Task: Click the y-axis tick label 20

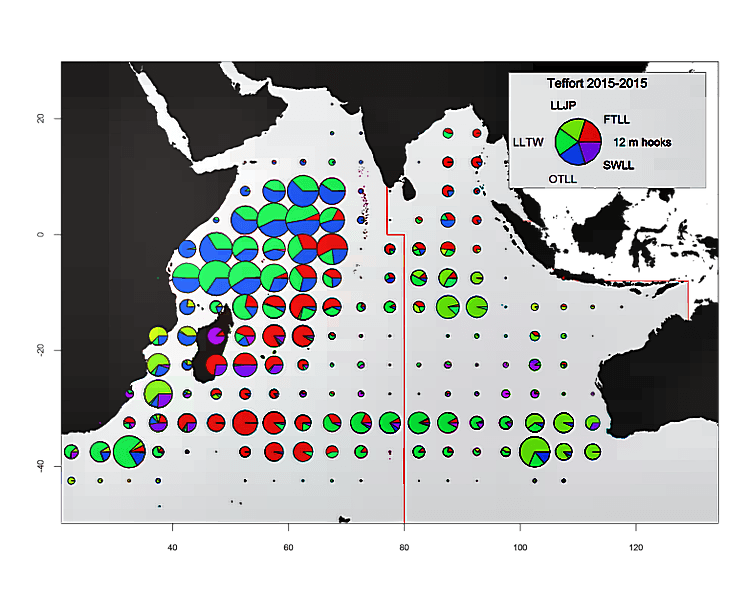Action: 41,118
